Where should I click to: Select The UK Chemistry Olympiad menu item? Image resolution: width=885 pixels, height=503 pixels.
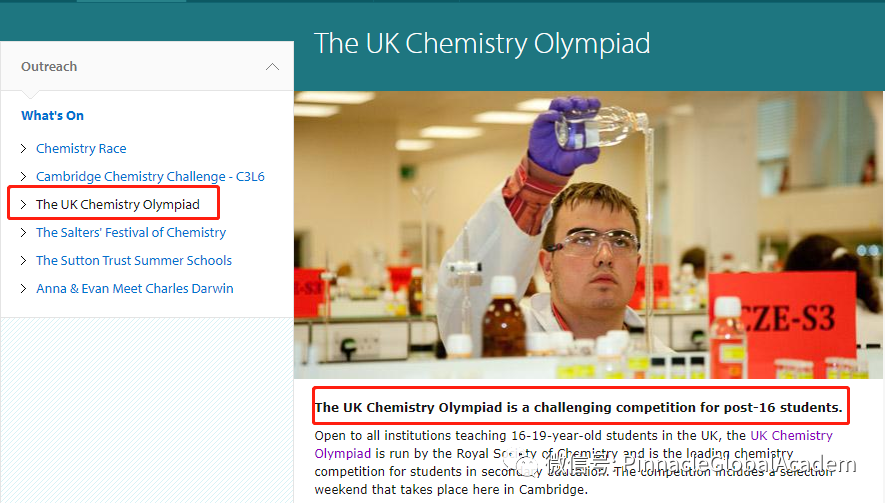coord(118,205)
